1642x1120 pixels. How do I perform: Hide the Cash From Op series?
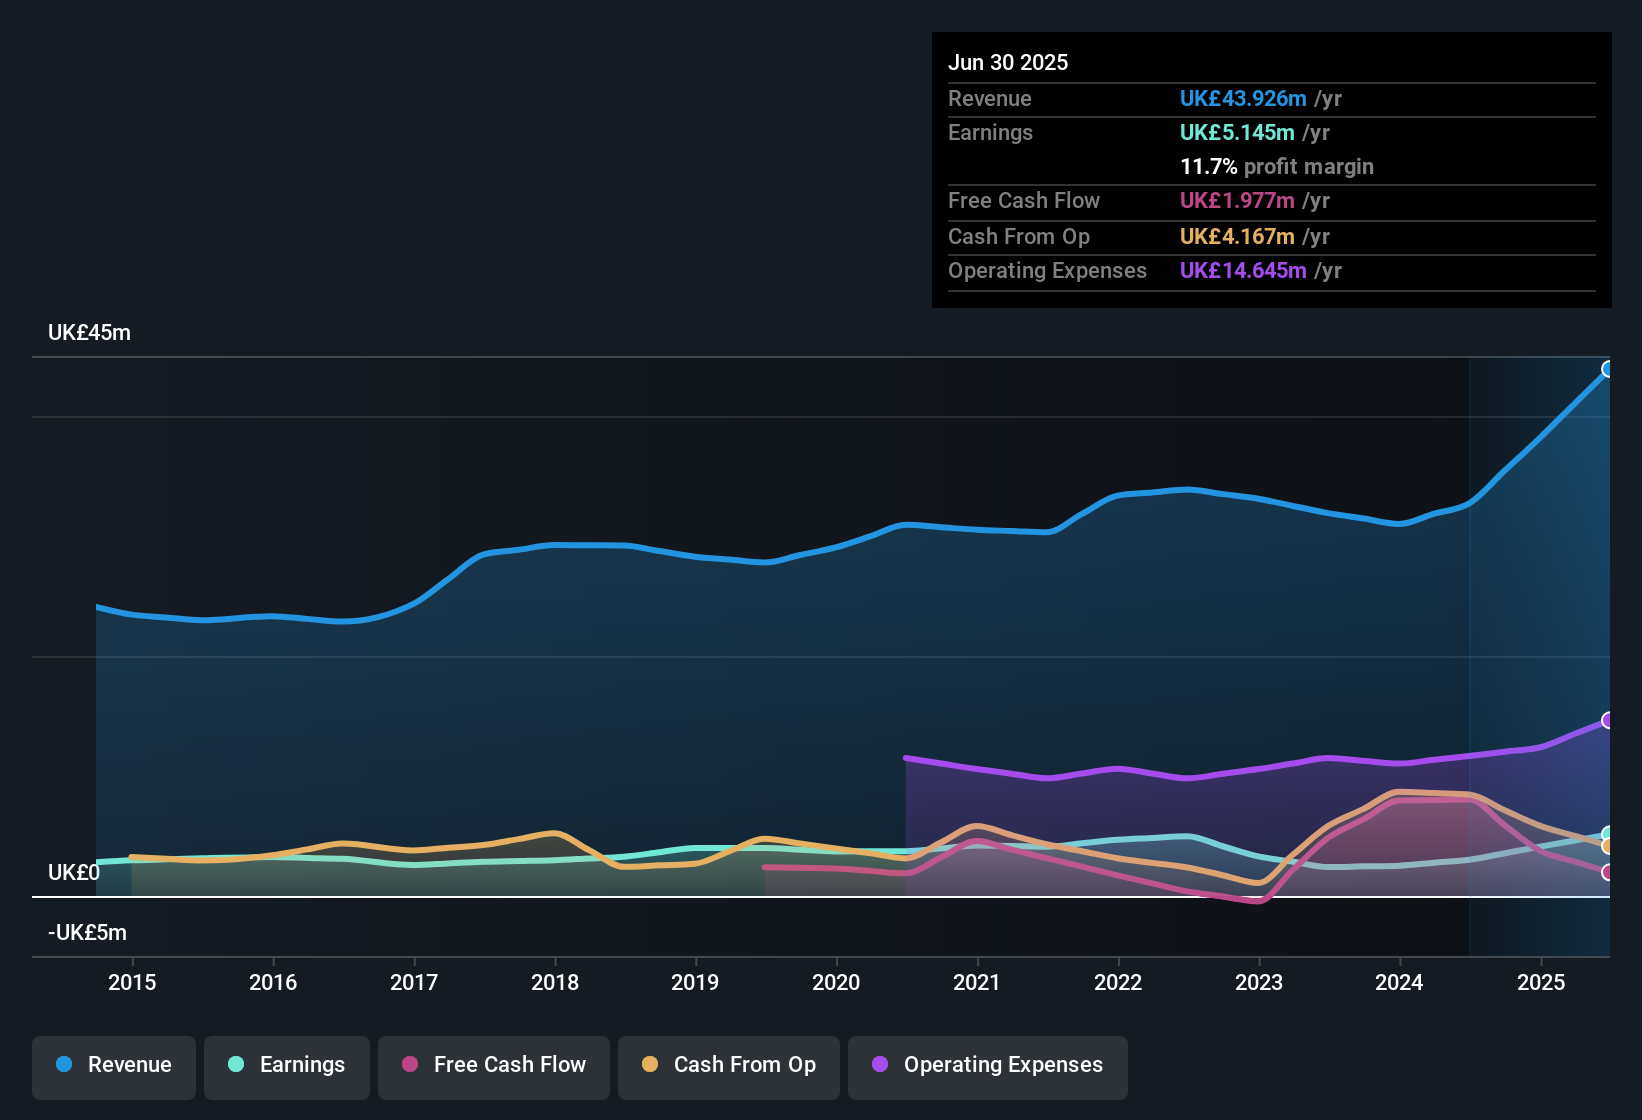coord(729,1065)
